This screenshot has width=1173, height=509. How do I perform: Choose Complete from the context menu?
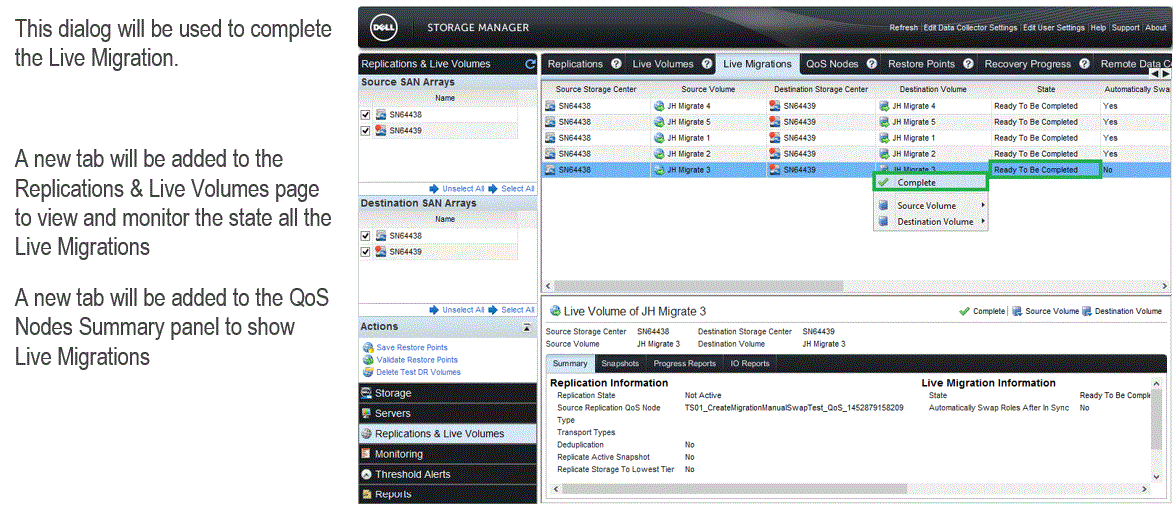pos(931,182)
